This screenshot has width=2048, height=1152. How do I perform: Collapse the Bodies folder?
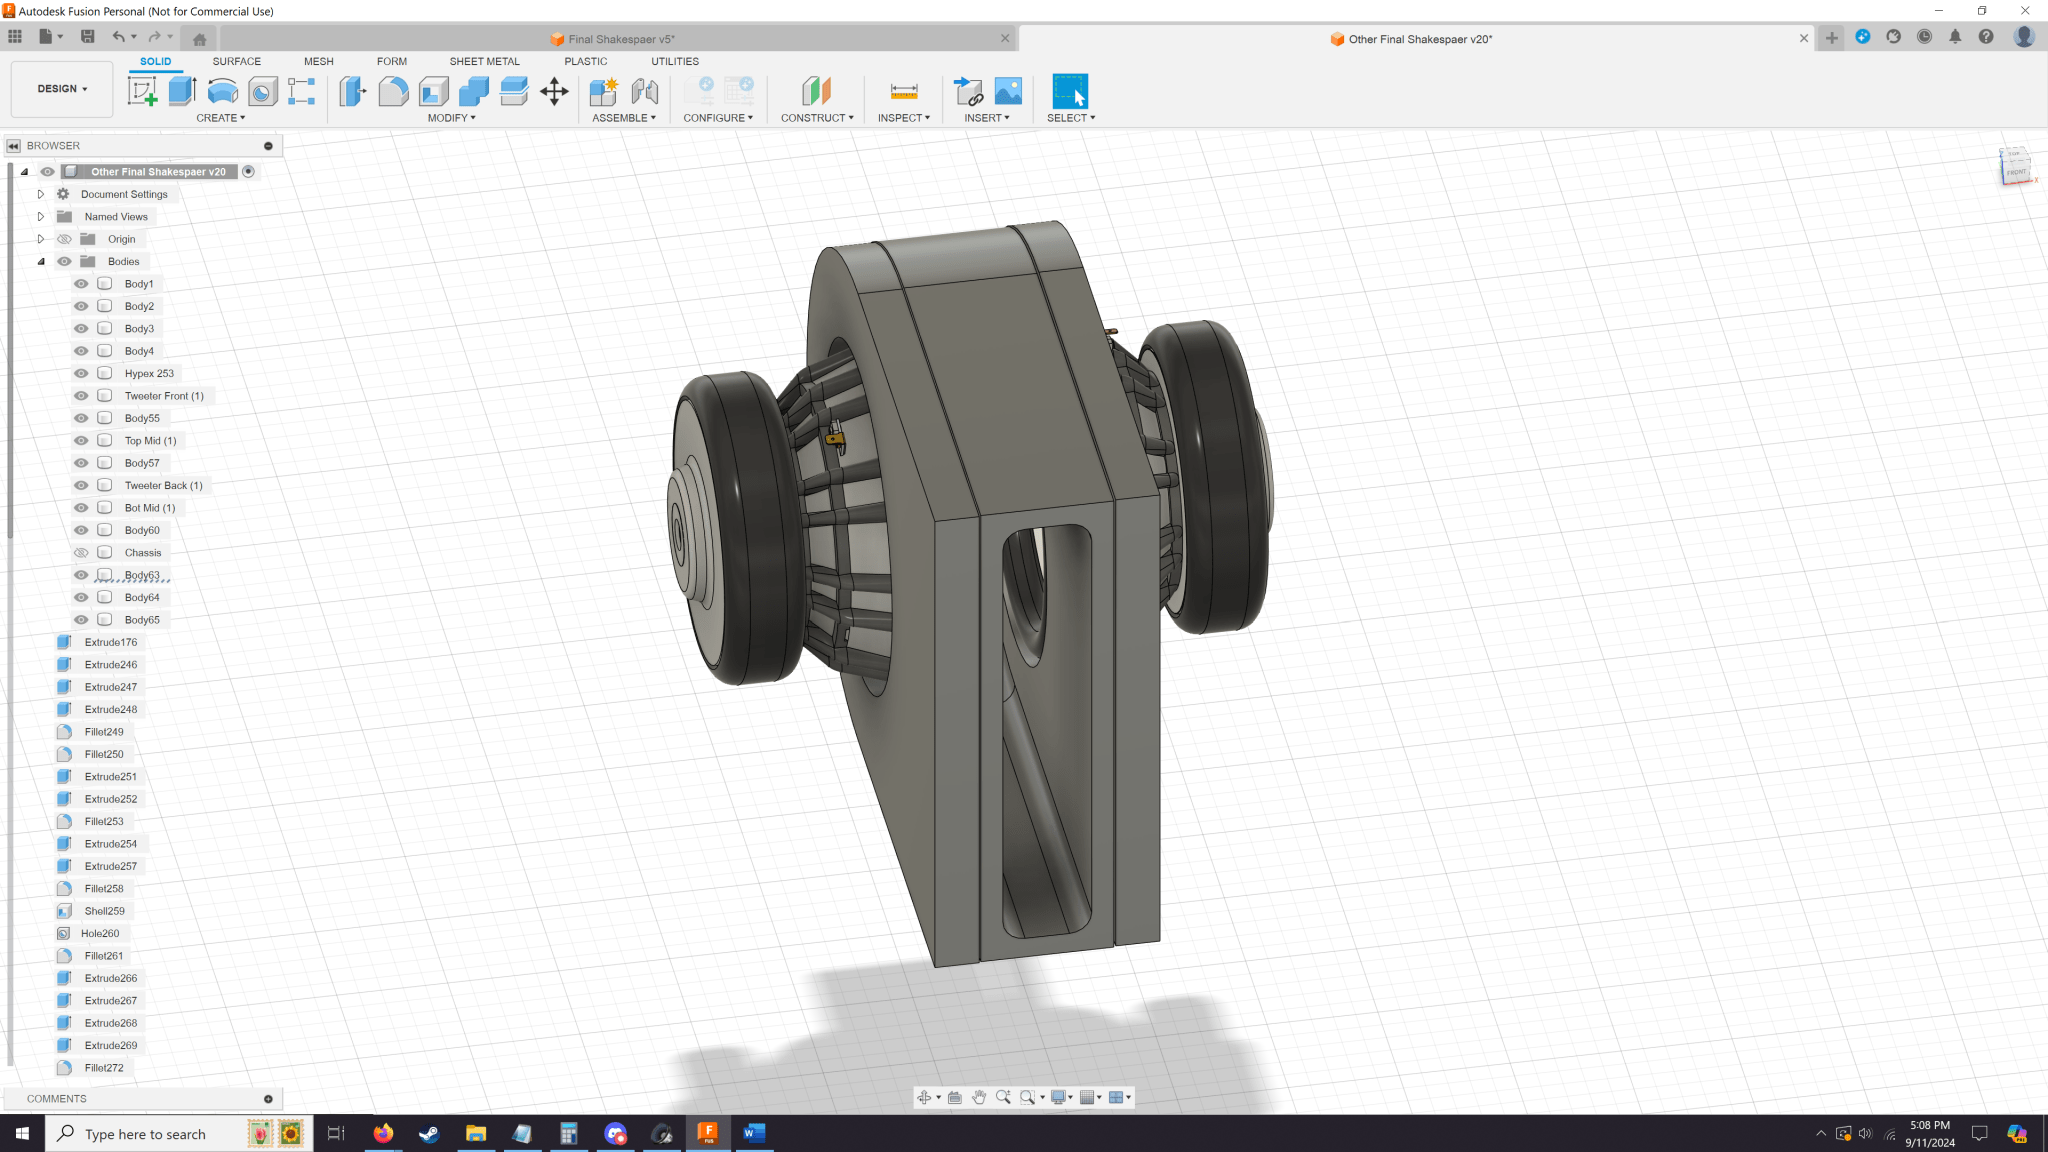point(41,262)
